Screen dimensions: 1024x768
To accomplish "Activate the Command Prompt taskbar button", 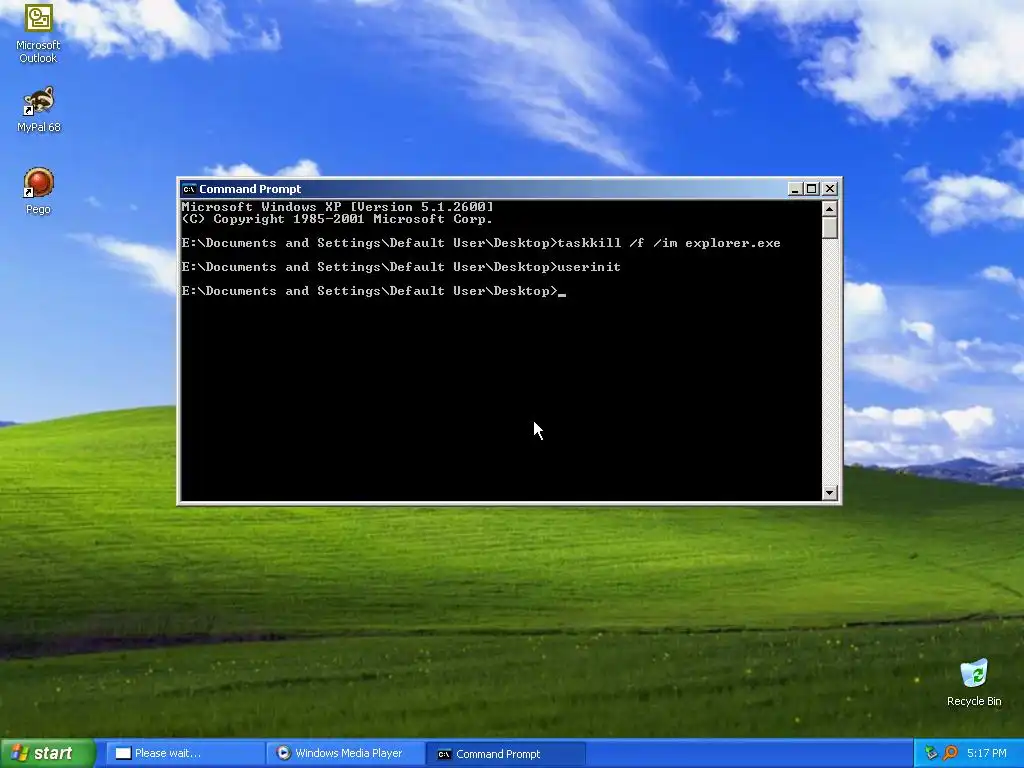I will (x=506, y=754).
